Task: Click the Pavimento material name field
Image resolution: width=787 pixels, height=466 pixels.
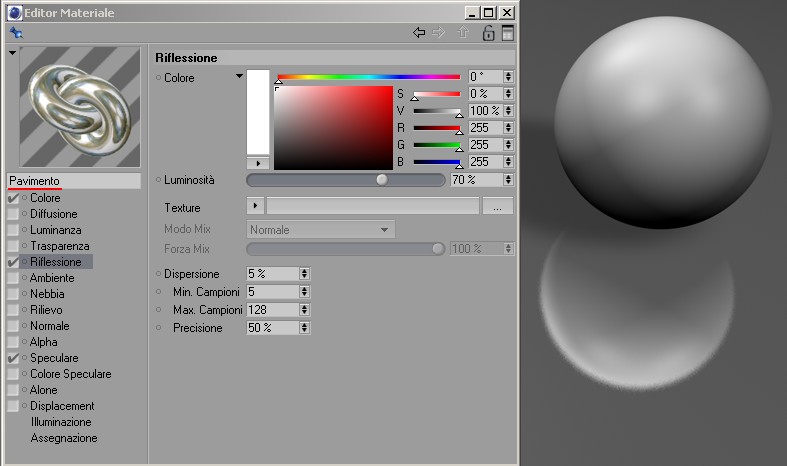Action: pyautogui.click(x=74, y=181)
